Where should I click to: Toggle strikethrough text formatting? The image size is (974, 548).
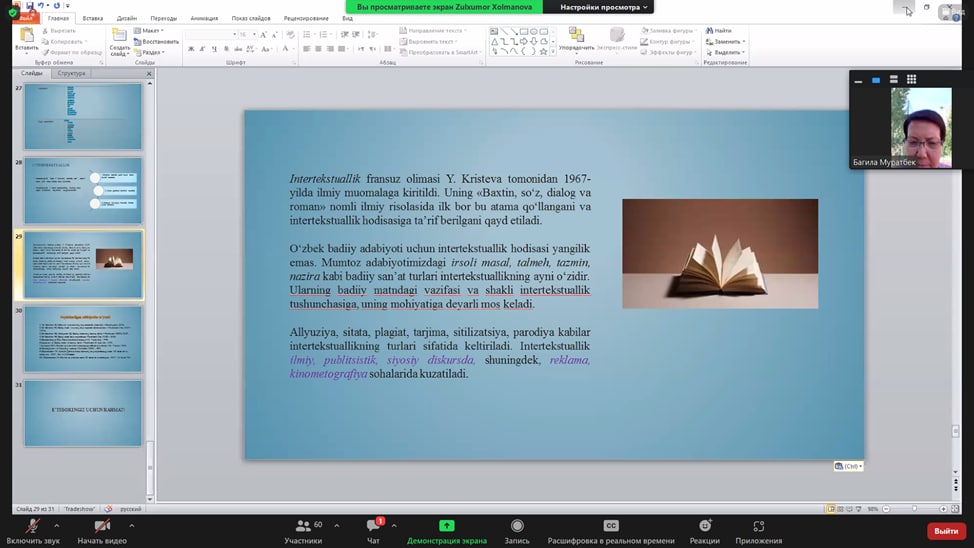[238, 48]
